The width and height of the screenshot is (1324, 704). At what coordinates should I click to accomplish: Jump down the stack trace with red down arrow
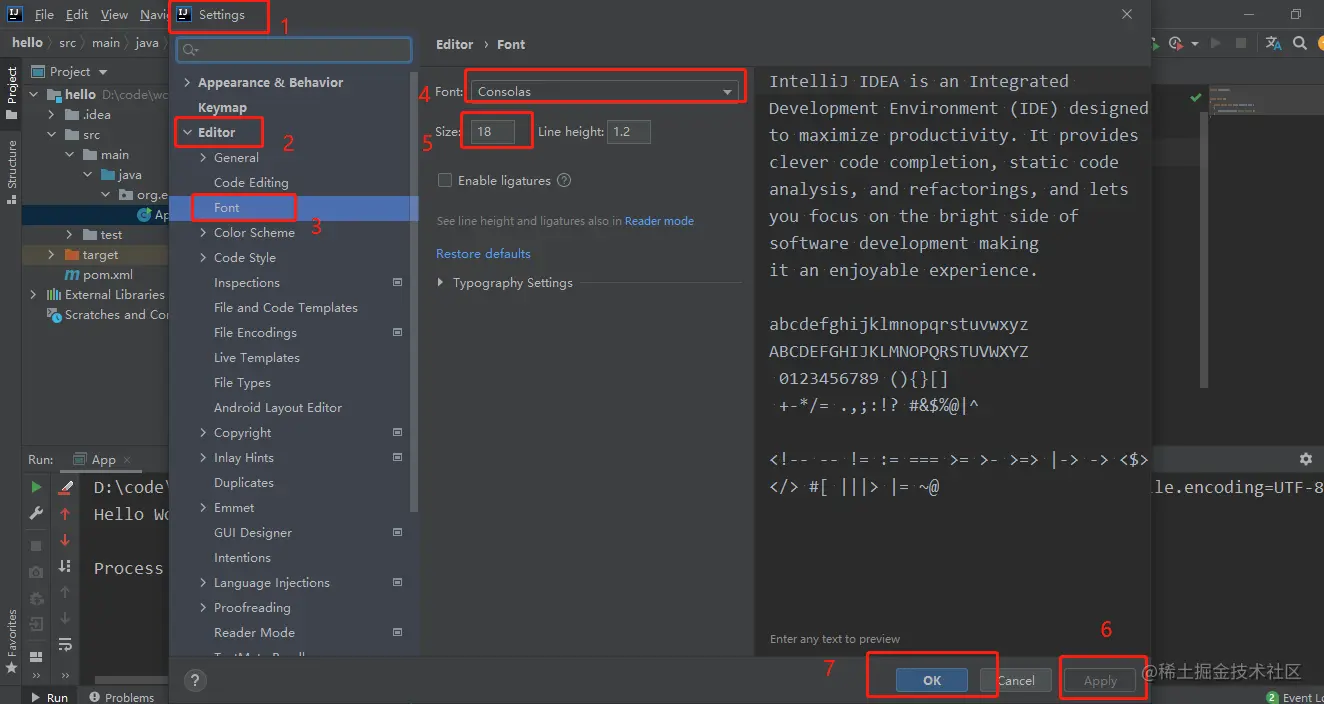click(x=65, y=540)
